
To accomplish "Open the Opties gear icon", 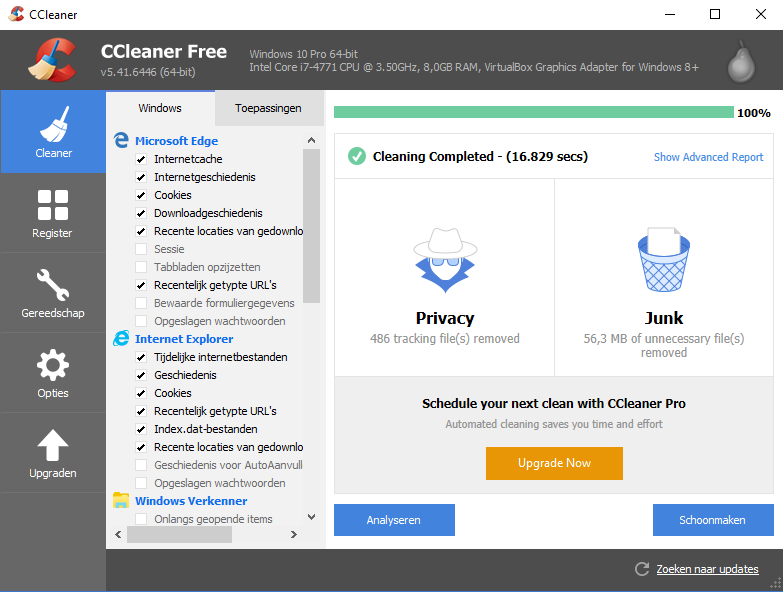I will coord(53,365).
